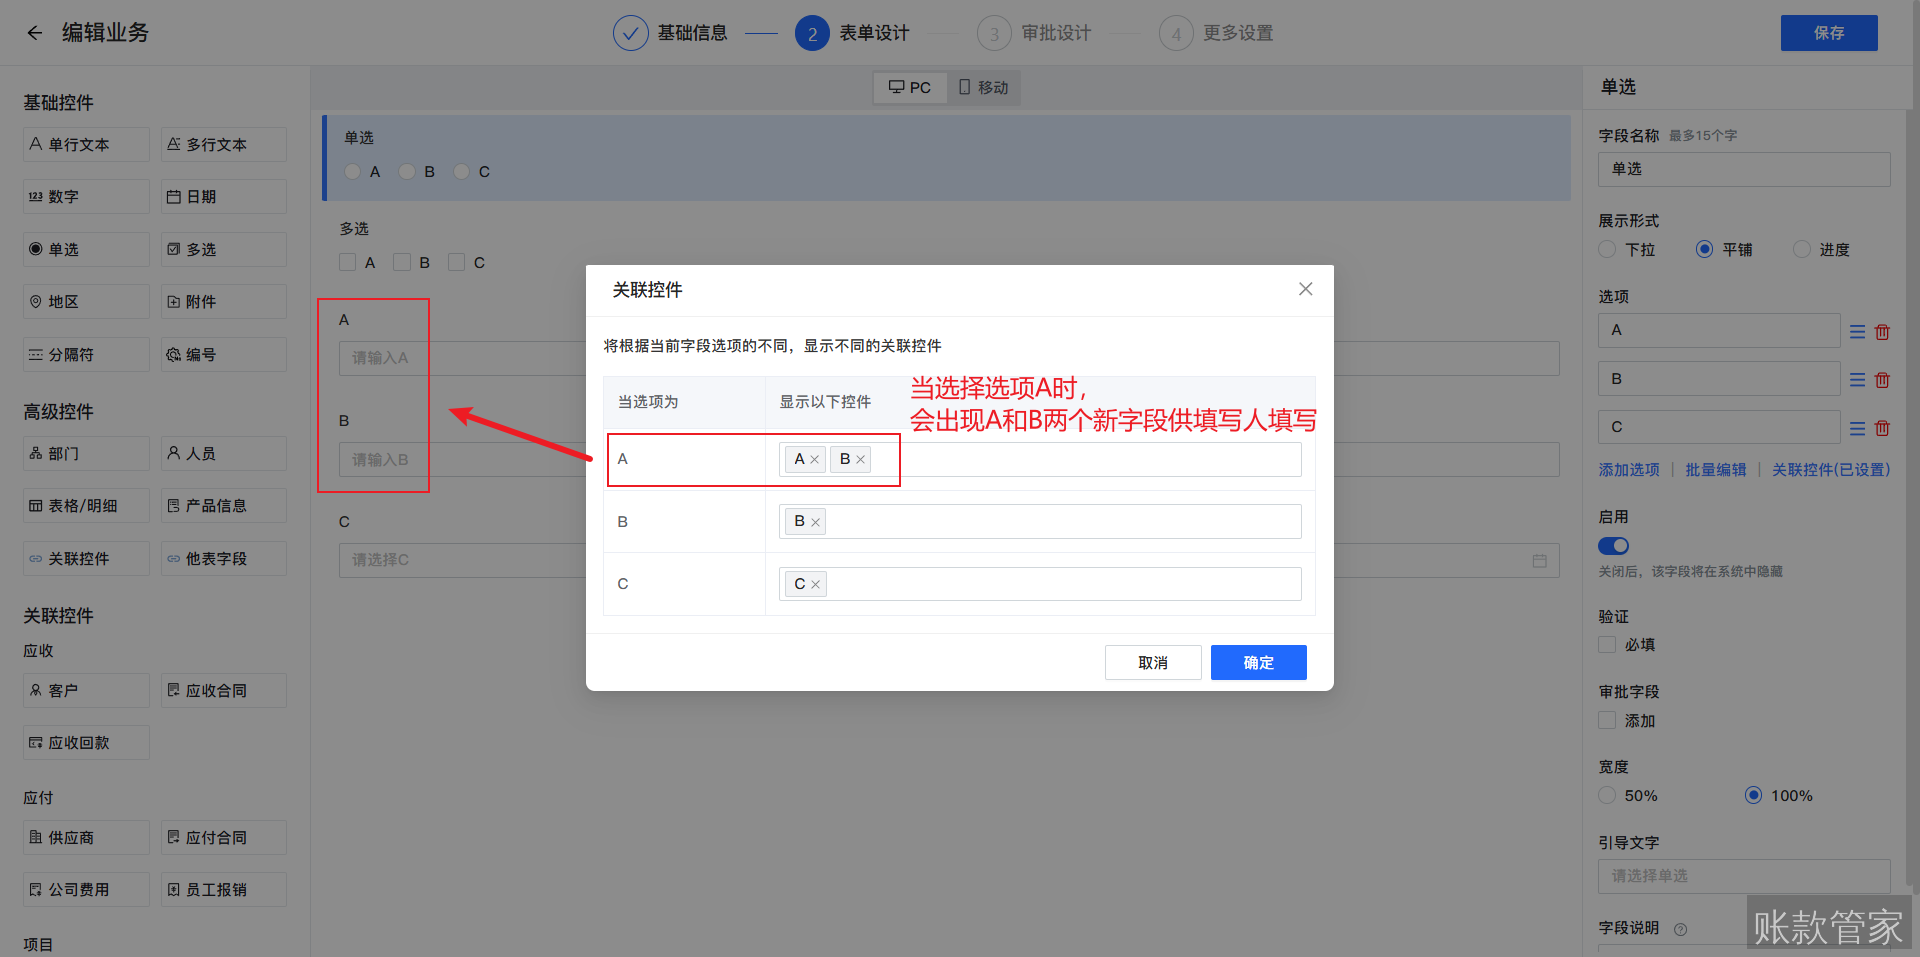Add a 部门 control

point(85,453)
